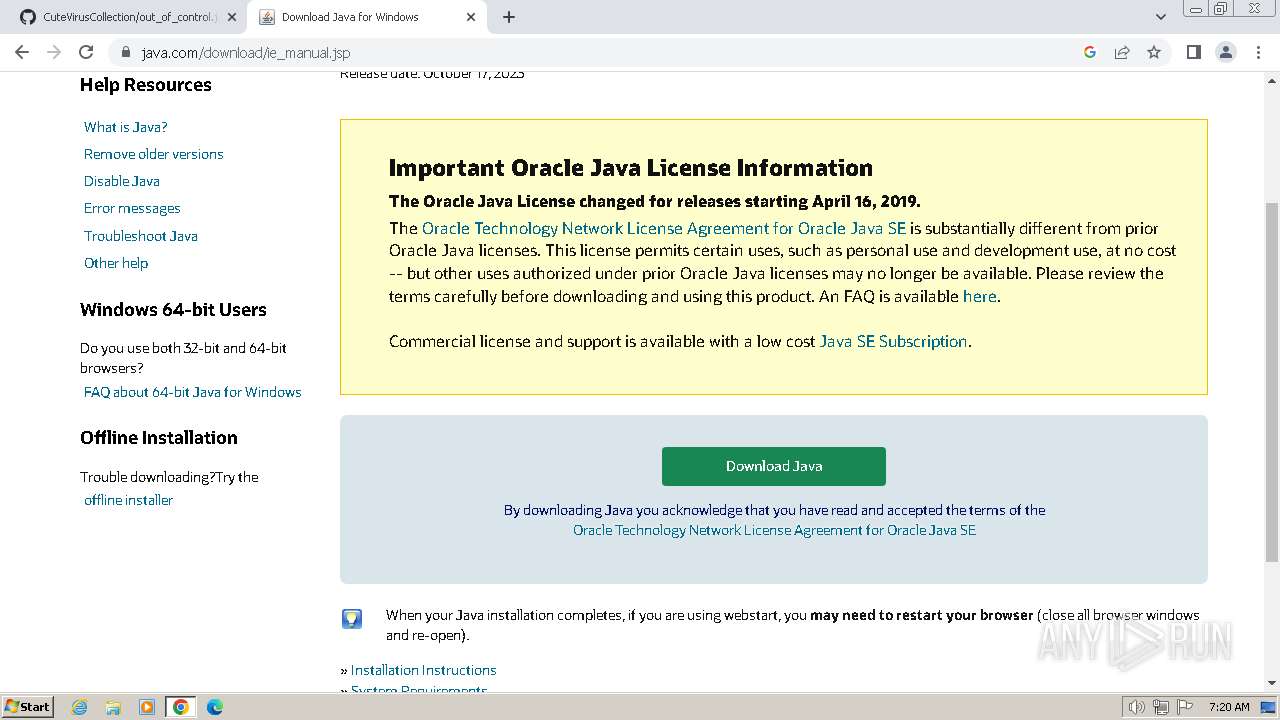Open Google icon in address bar
The image size is (1280, 720).
pyautogui.click(x=1090, y=52)
